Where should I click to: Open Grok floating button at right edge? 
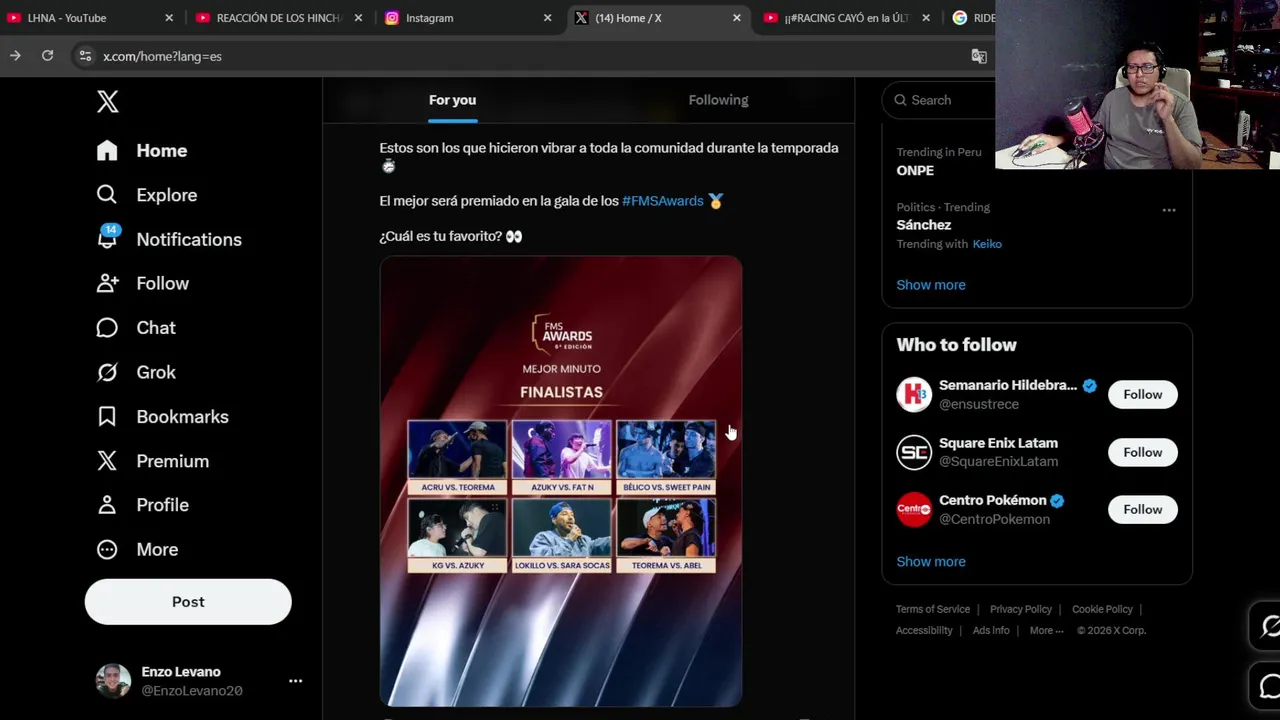[x=1268, y=627]
